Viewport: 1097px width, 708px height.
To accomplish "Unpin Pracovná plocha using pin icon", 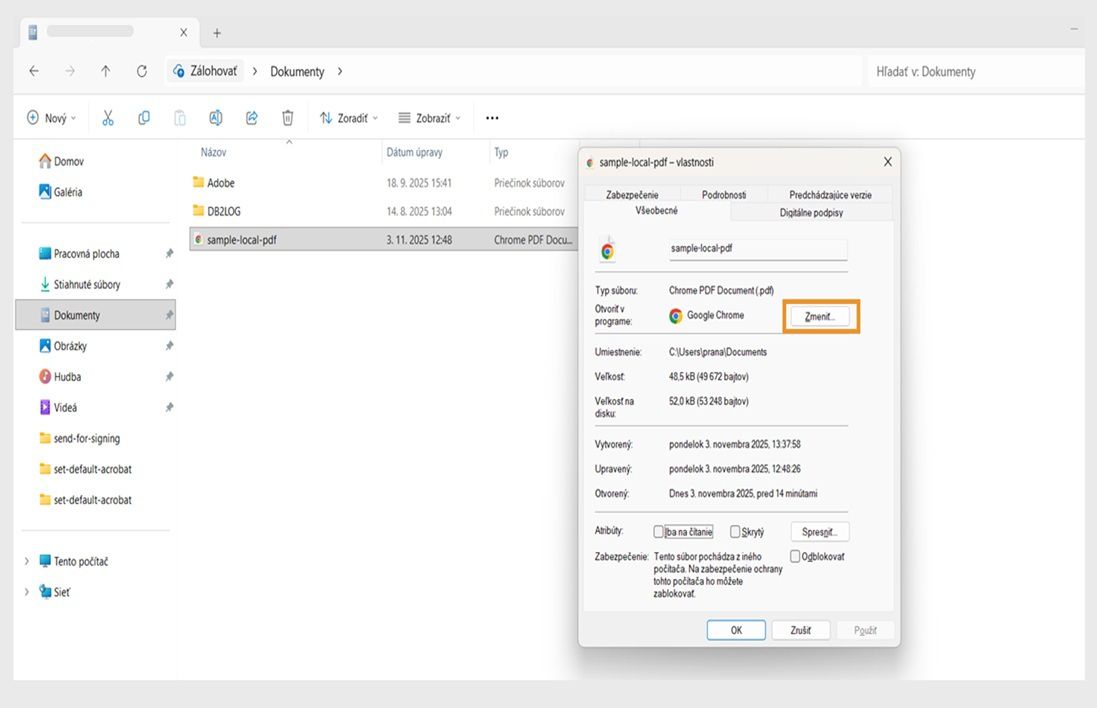I will click(x=169, y=254).
